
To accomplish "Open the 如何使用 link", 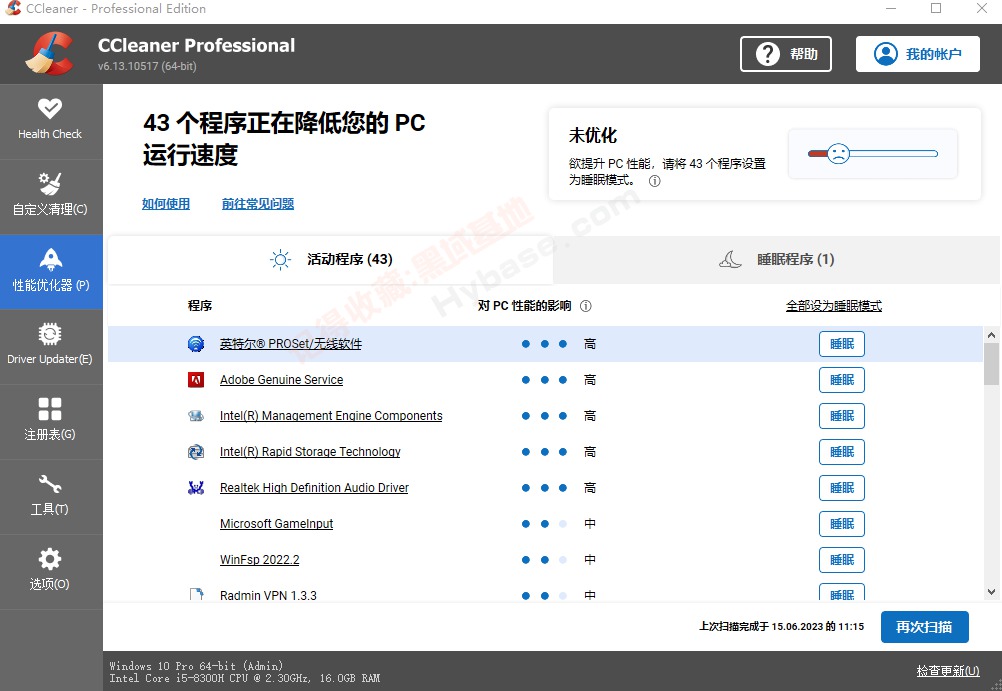I will click(x=166, y=204).
